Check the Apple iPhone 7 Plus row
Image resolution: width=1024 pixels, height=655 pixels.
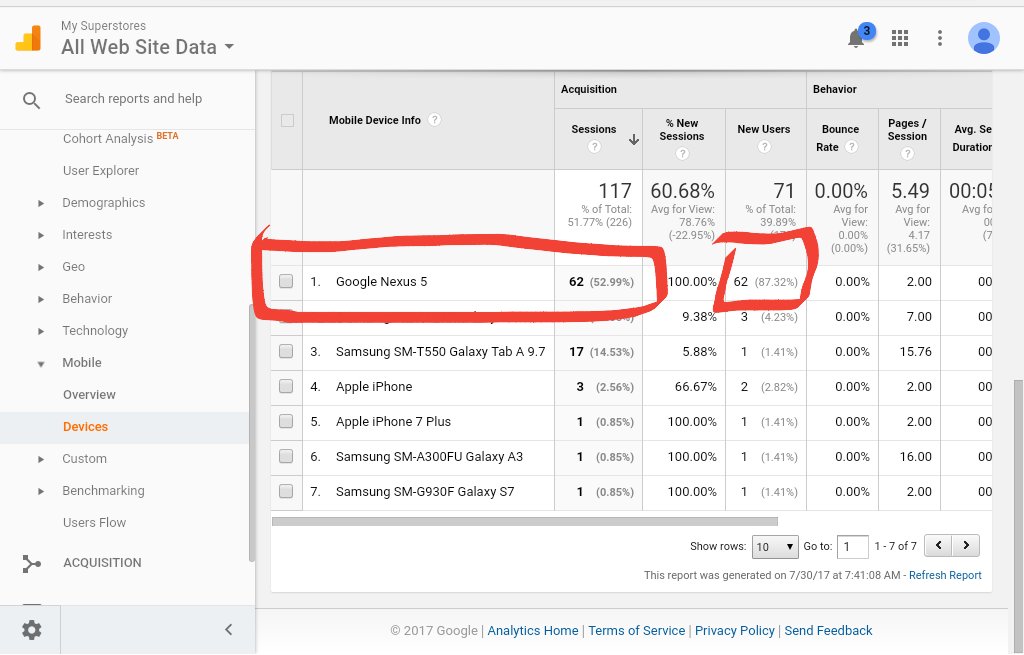point(286,421)
